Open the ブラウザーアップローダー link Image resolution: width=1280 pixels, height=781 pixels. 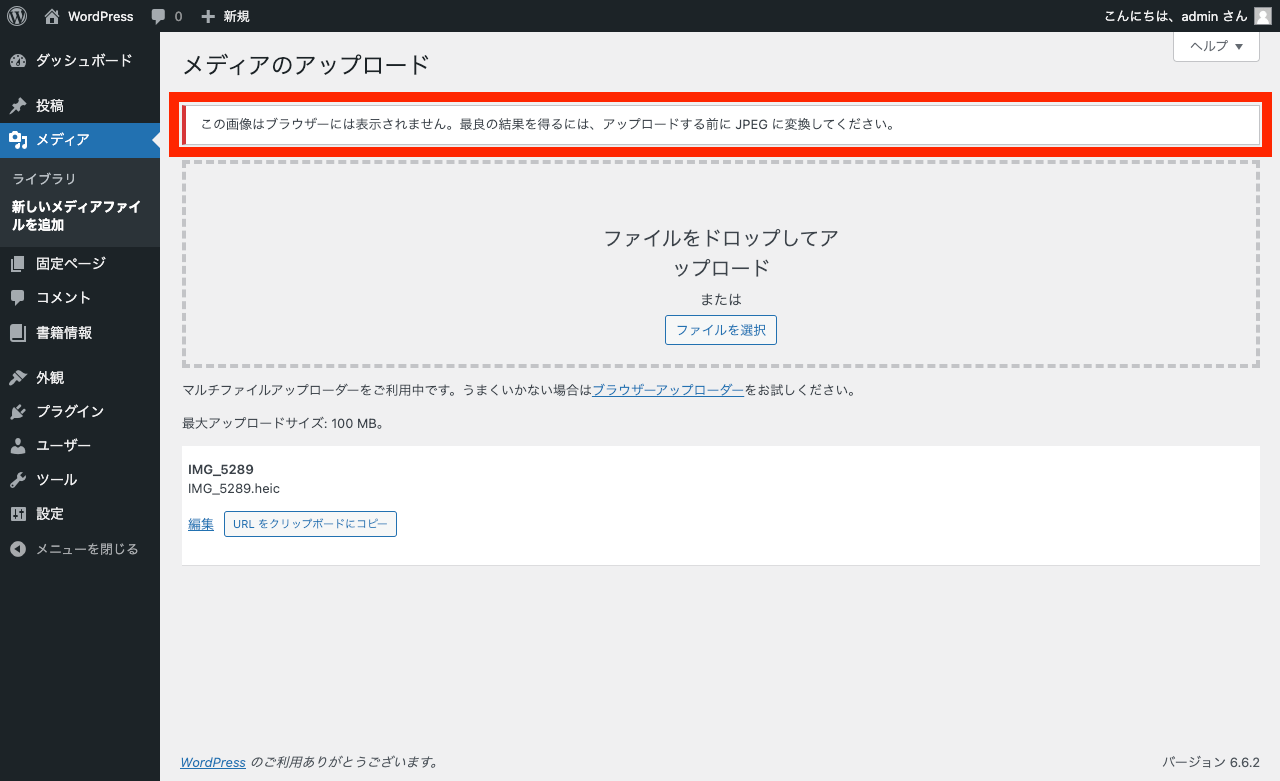(668, 390)
